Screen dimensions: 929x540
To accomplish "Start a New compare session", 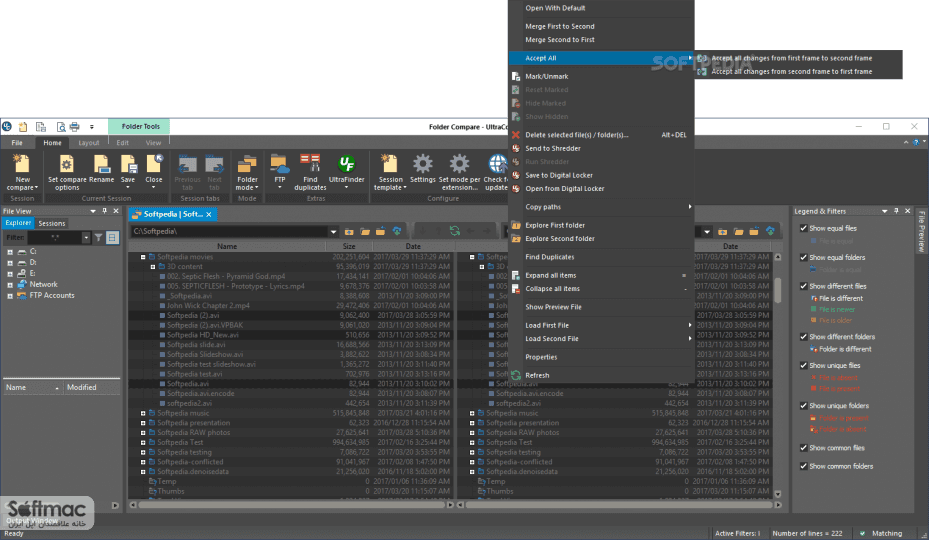I will coord(23,172).
